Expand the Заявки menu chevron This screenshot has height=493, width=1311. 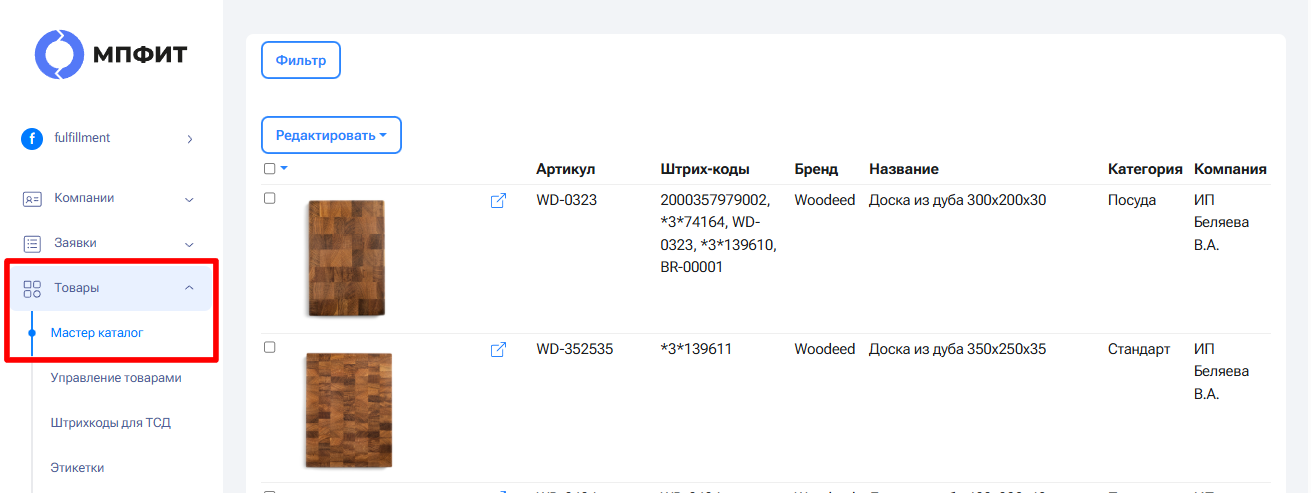pyautogui.click(x=189, y=243)
